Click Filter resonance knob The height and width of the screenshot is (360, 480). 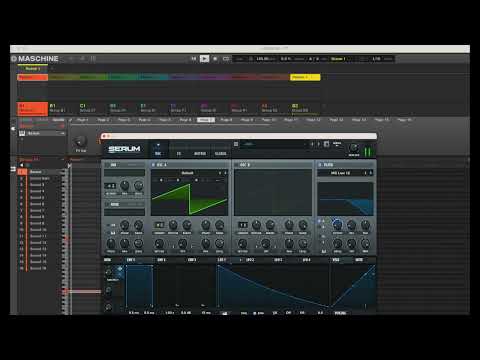[352, 225]
